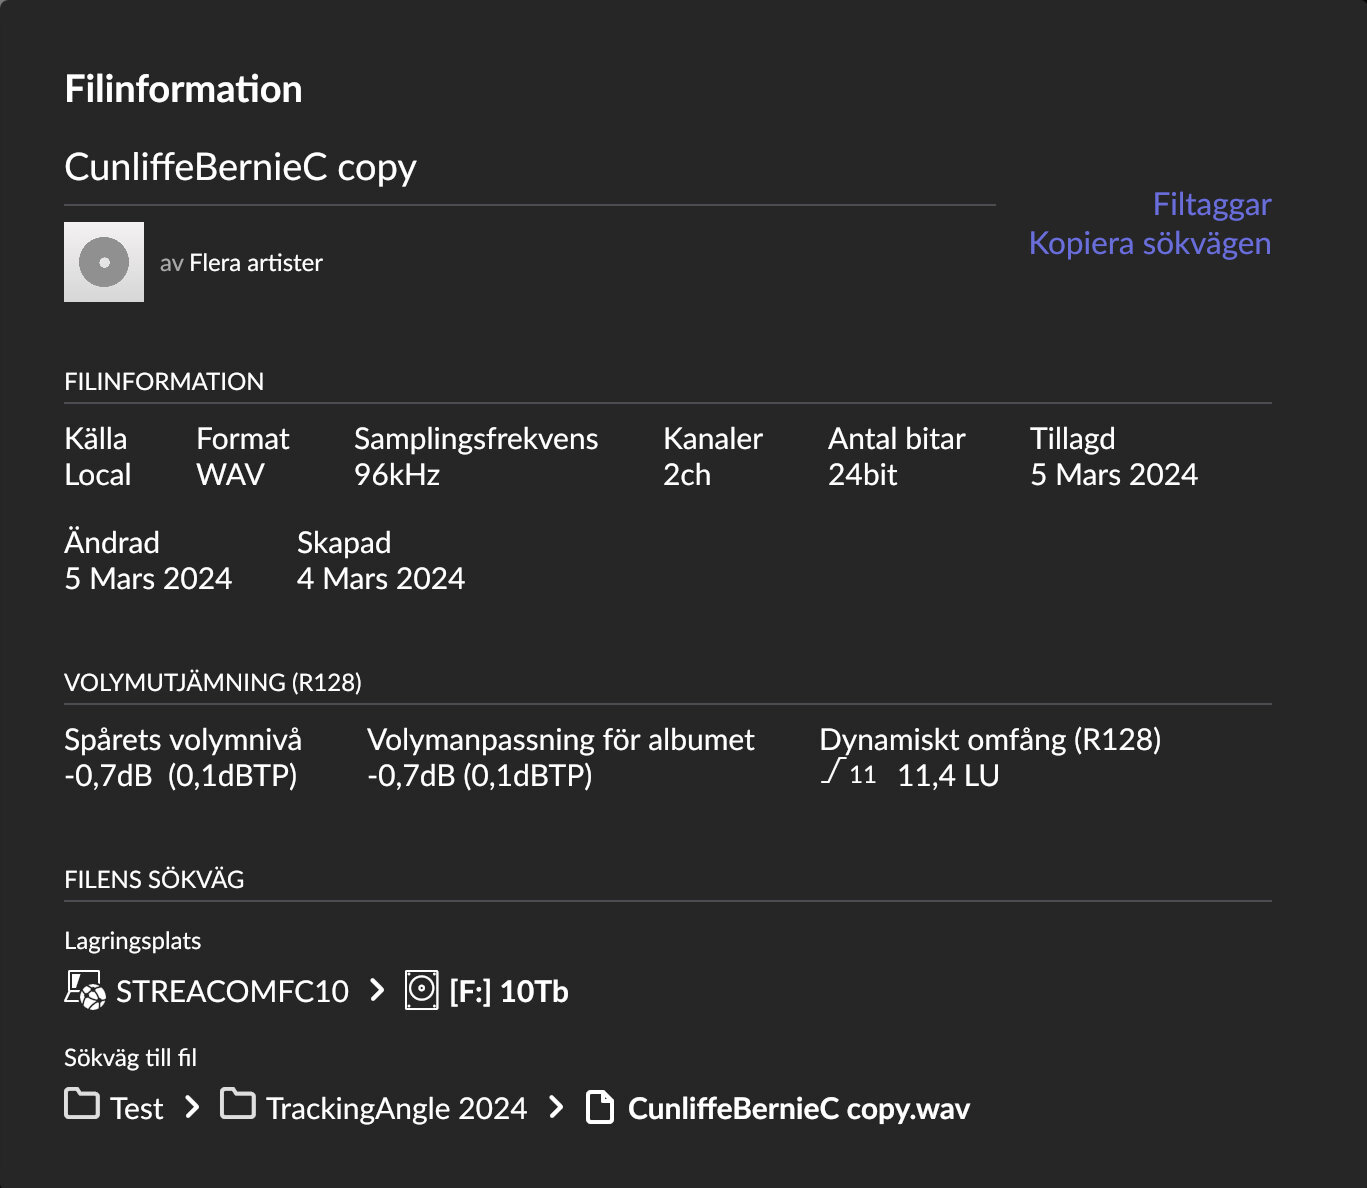Click the STREACOMFC10 computer icon
The width and height of the screenshot is (1367, 1188).
click(x=85, y=990)
